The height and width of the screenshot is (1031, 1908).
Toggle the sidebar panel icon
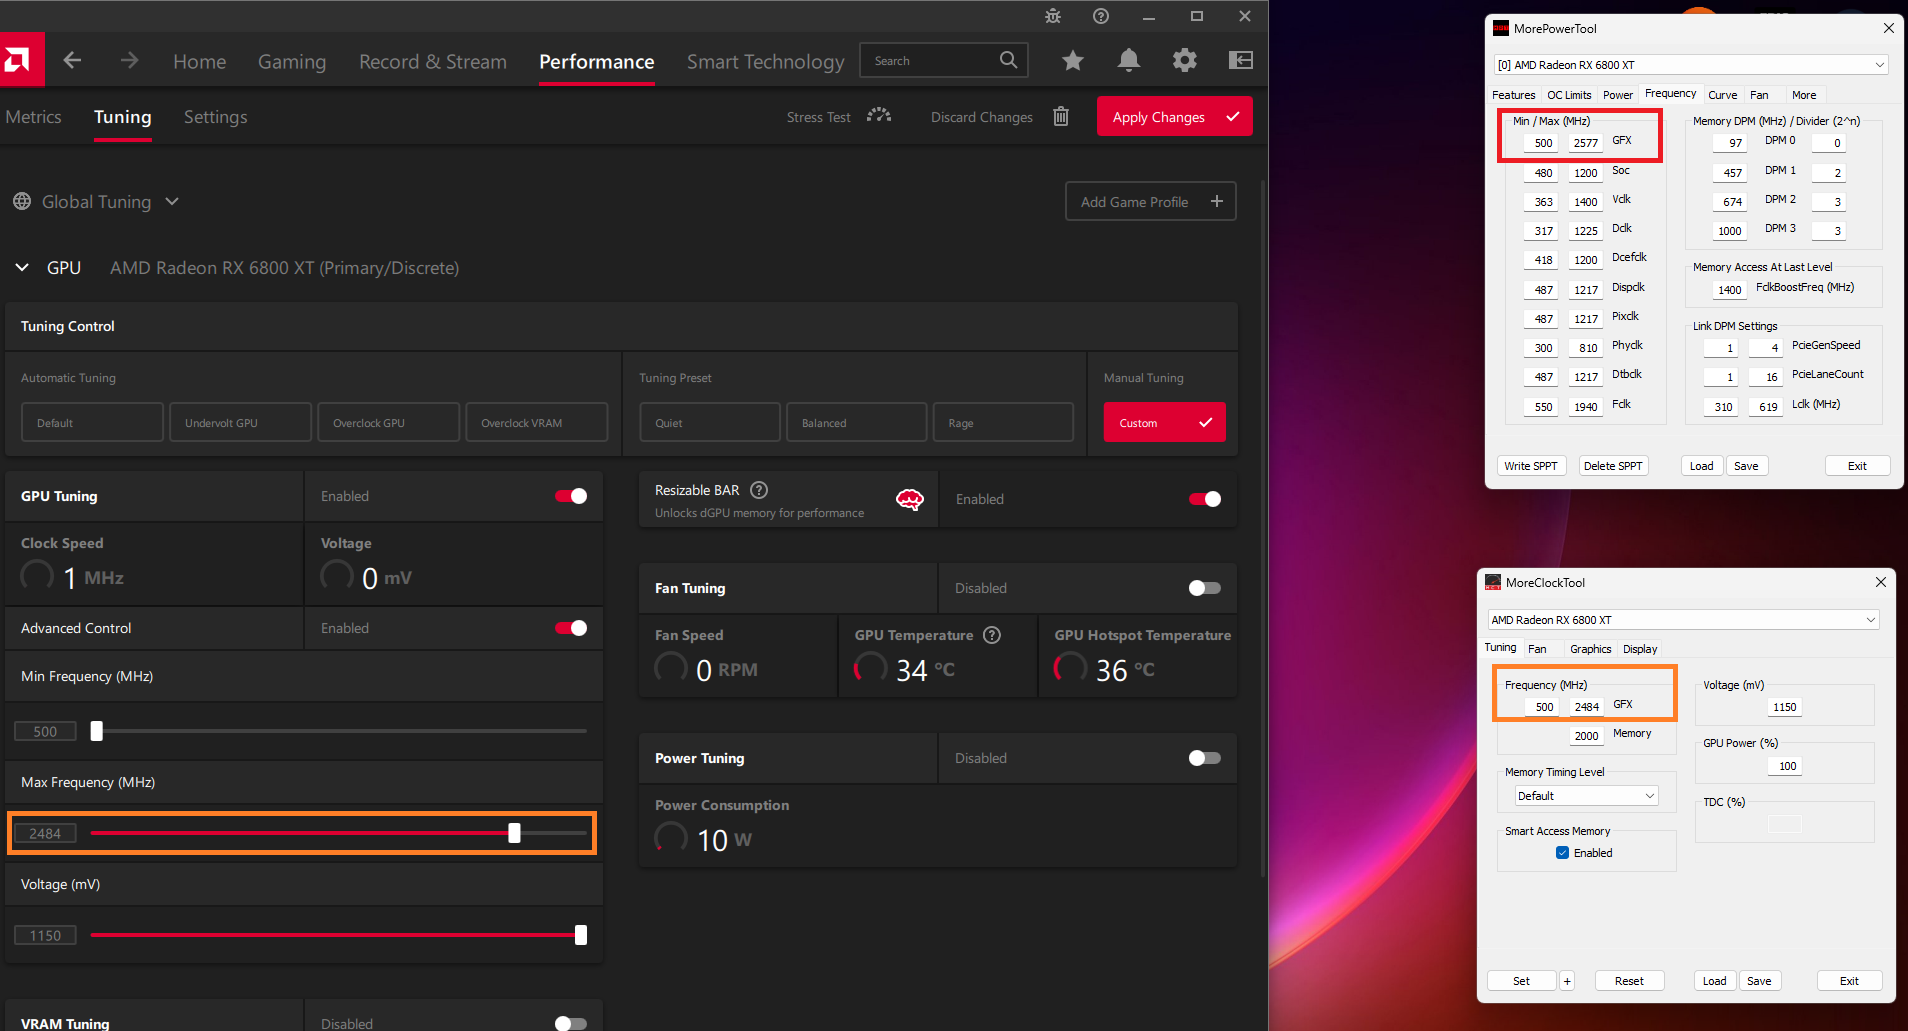click(x=1241, y=61)
